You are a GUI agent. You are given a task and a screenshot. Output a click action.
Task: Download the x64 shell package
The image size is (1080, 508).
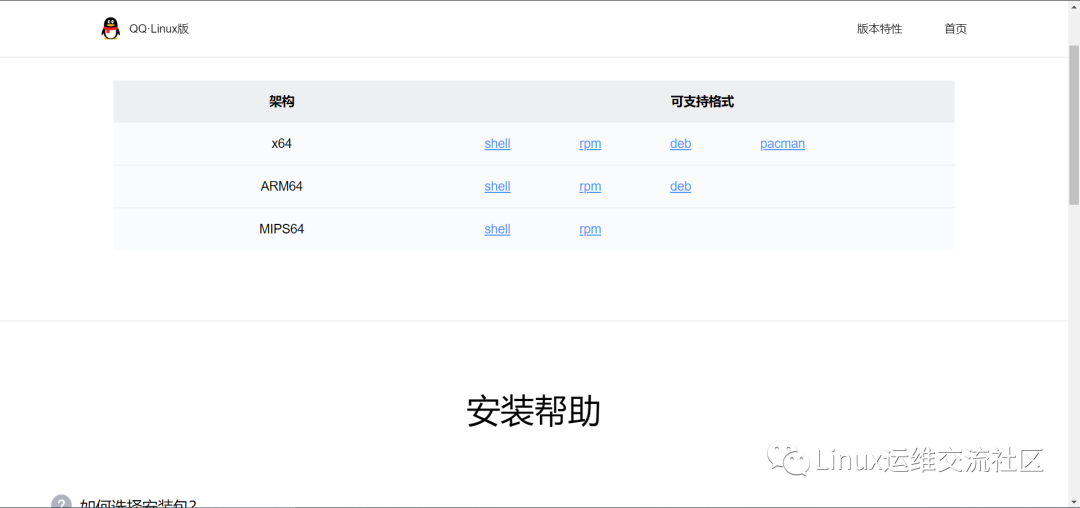(497, 144)
